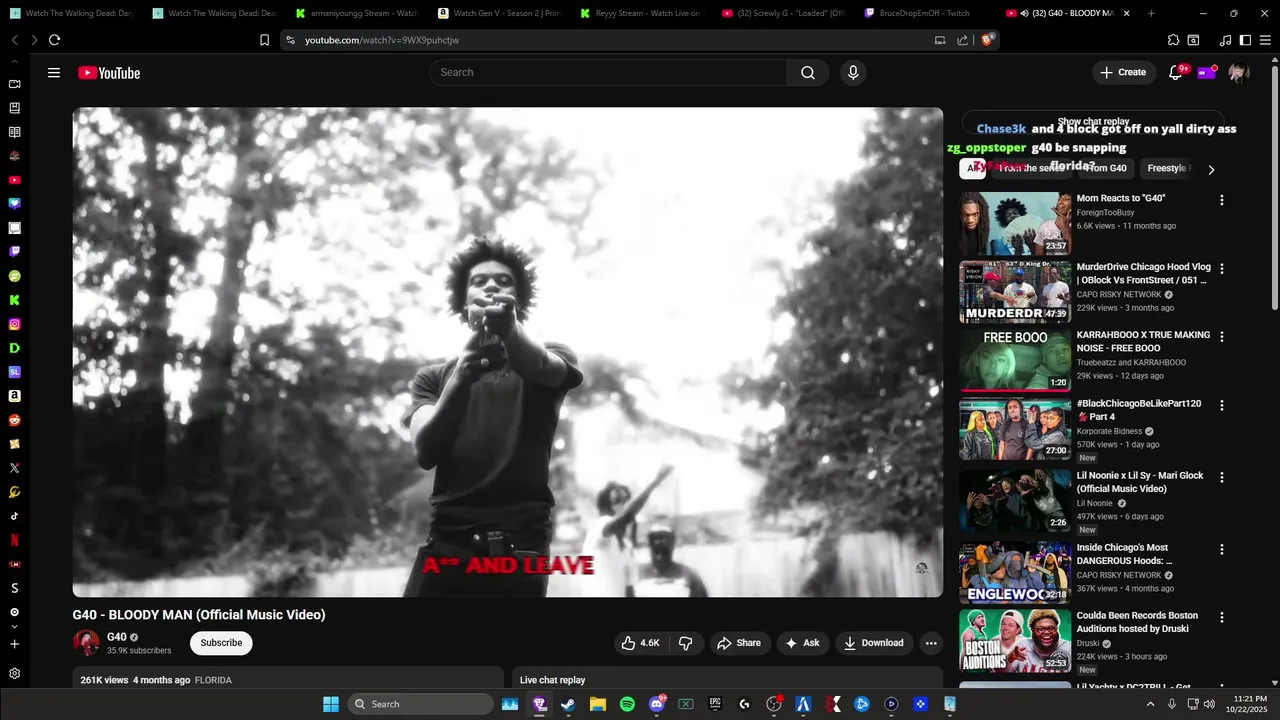The width and height of the screenshot is (1280, 720).
Task: Reload the page
Action: pyautogui.click(x=54, y=40)
